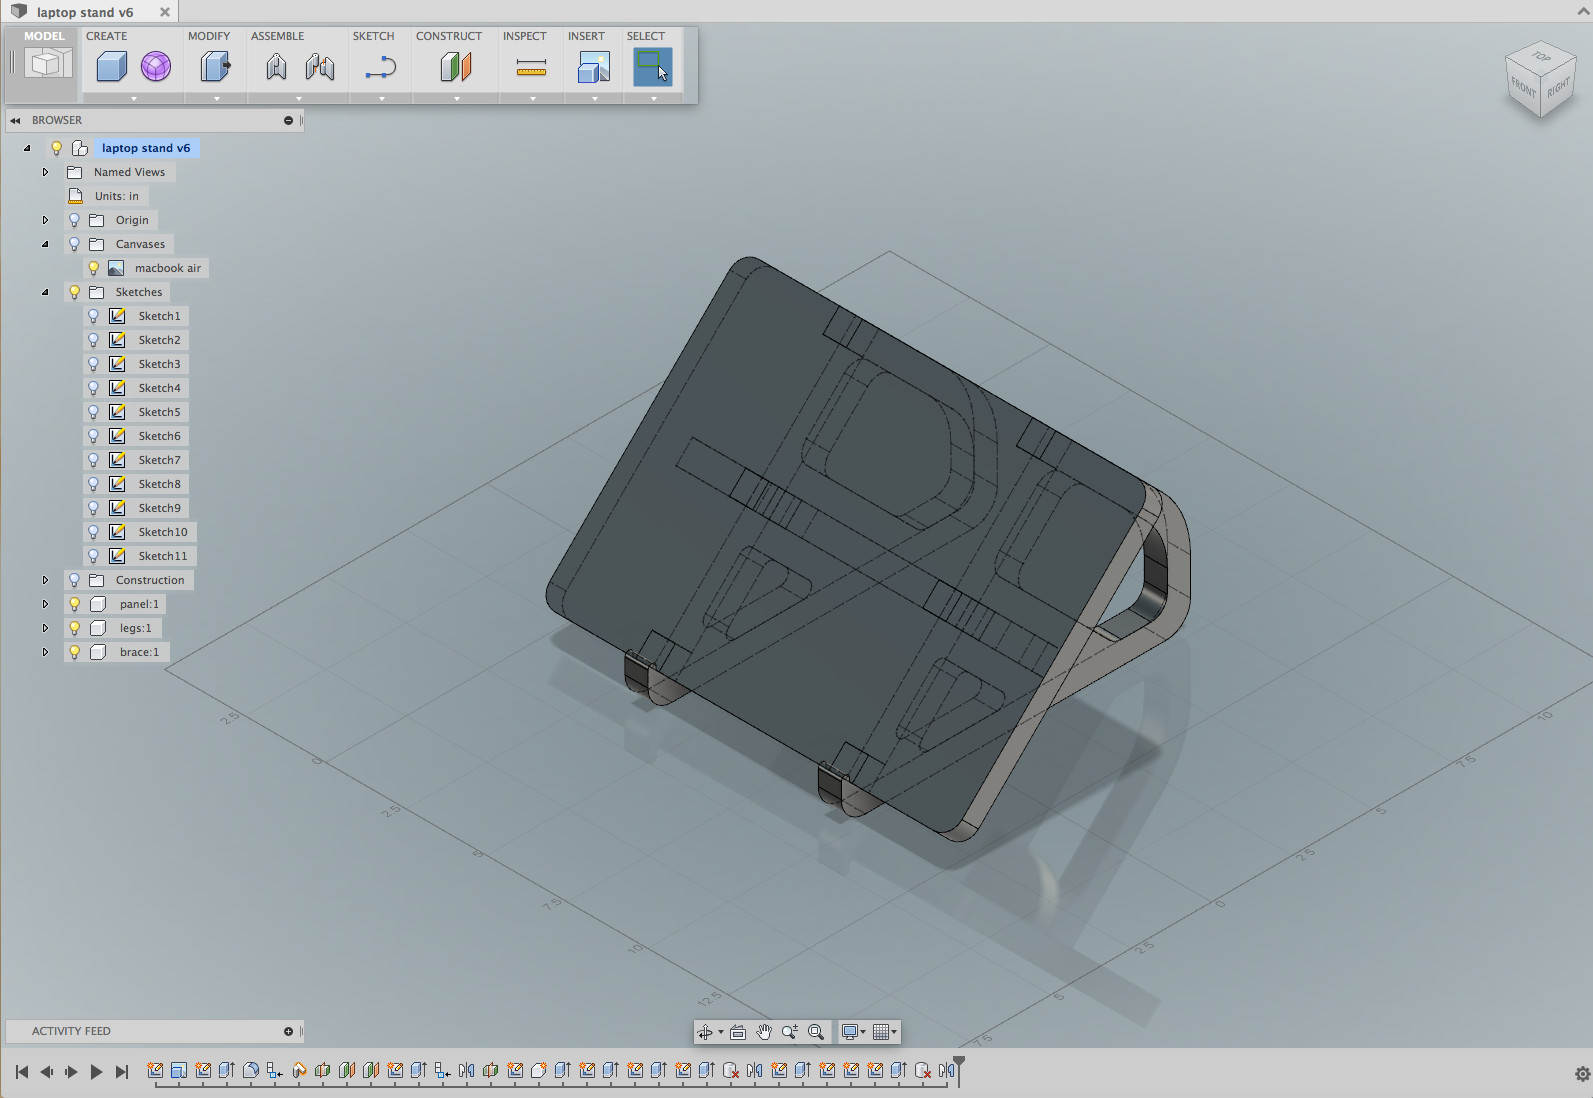This screenshot has width=1593, height=1098.
Task: Click the Construct offset plane icon
Action: coord(456,67)
